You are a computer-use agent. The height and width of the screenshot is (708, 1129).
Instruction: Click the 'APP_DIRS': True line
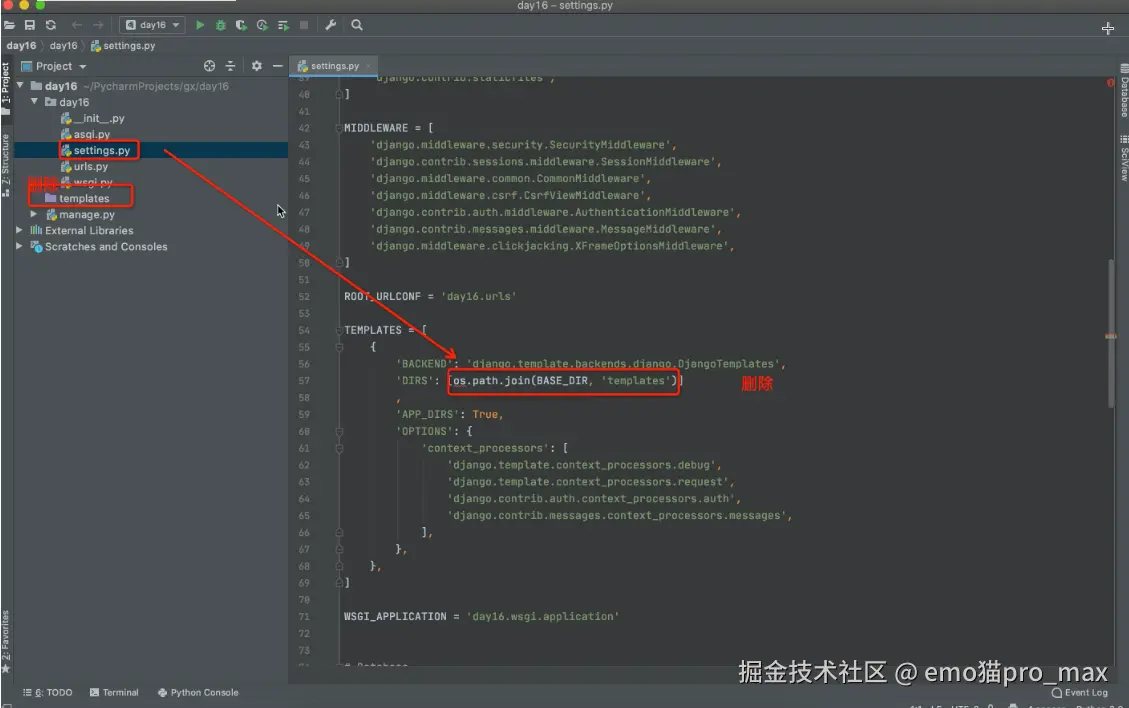[x=449, y=415]
